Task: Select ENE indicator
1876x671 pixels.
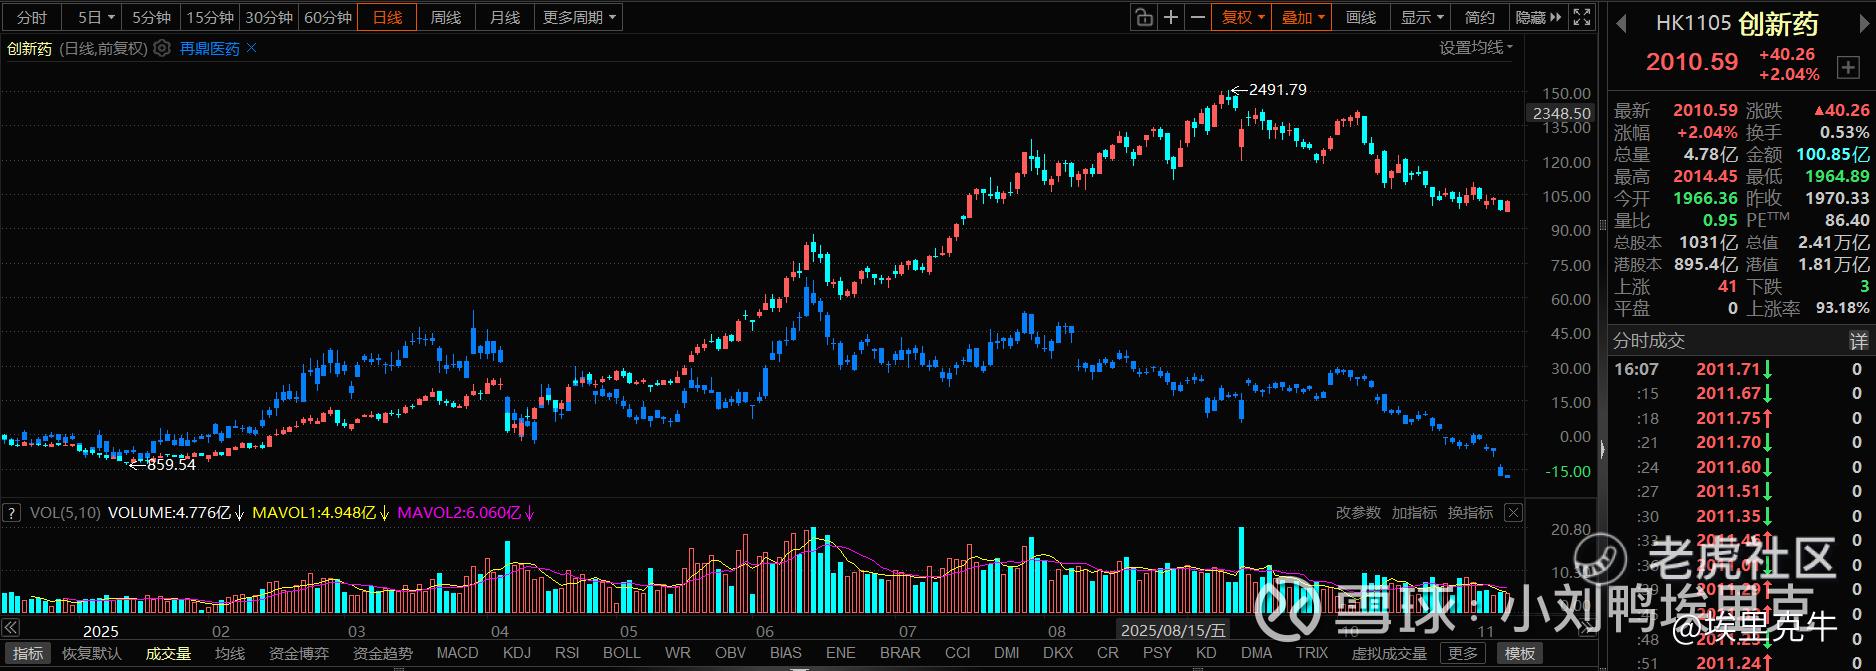Action: pyautogui.click(x=841, y=653)
